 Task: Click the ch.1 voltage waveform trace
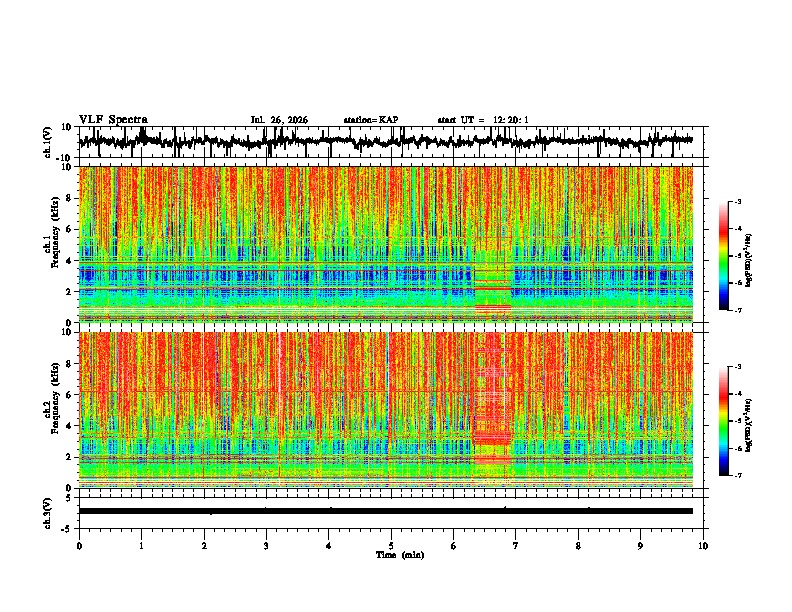pyautogui.click(x=385, y=141)
